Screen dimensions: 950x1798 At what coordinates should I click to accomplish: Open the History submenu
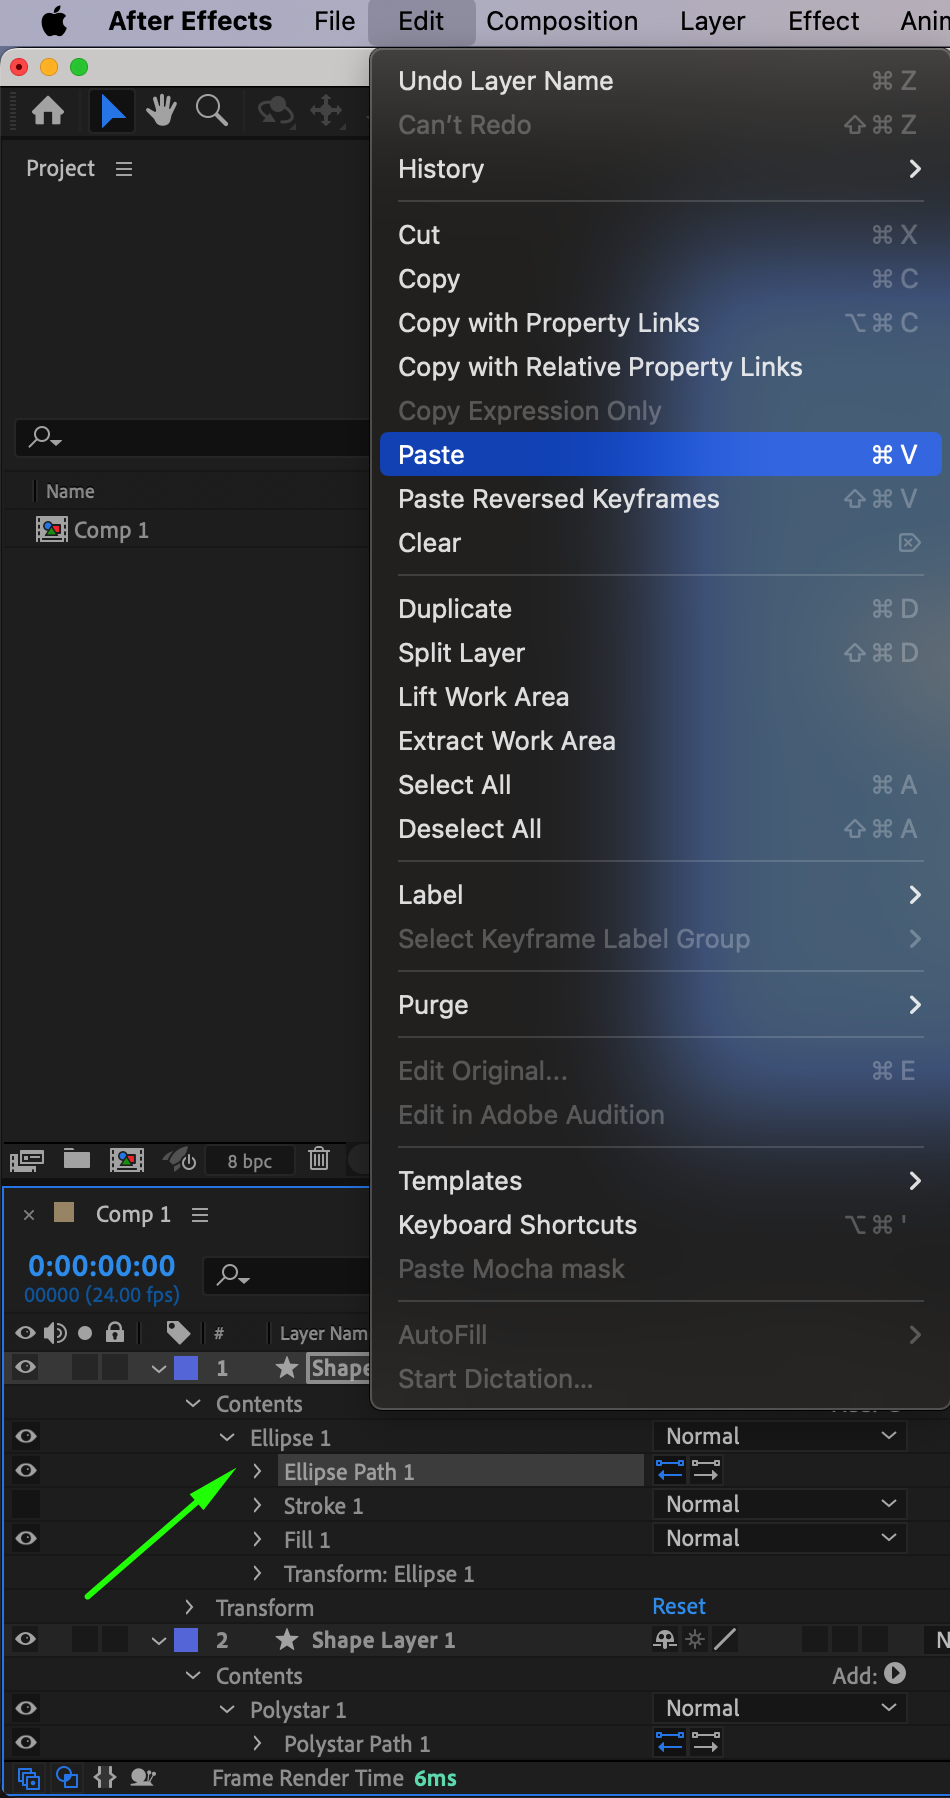pos(660,169)
